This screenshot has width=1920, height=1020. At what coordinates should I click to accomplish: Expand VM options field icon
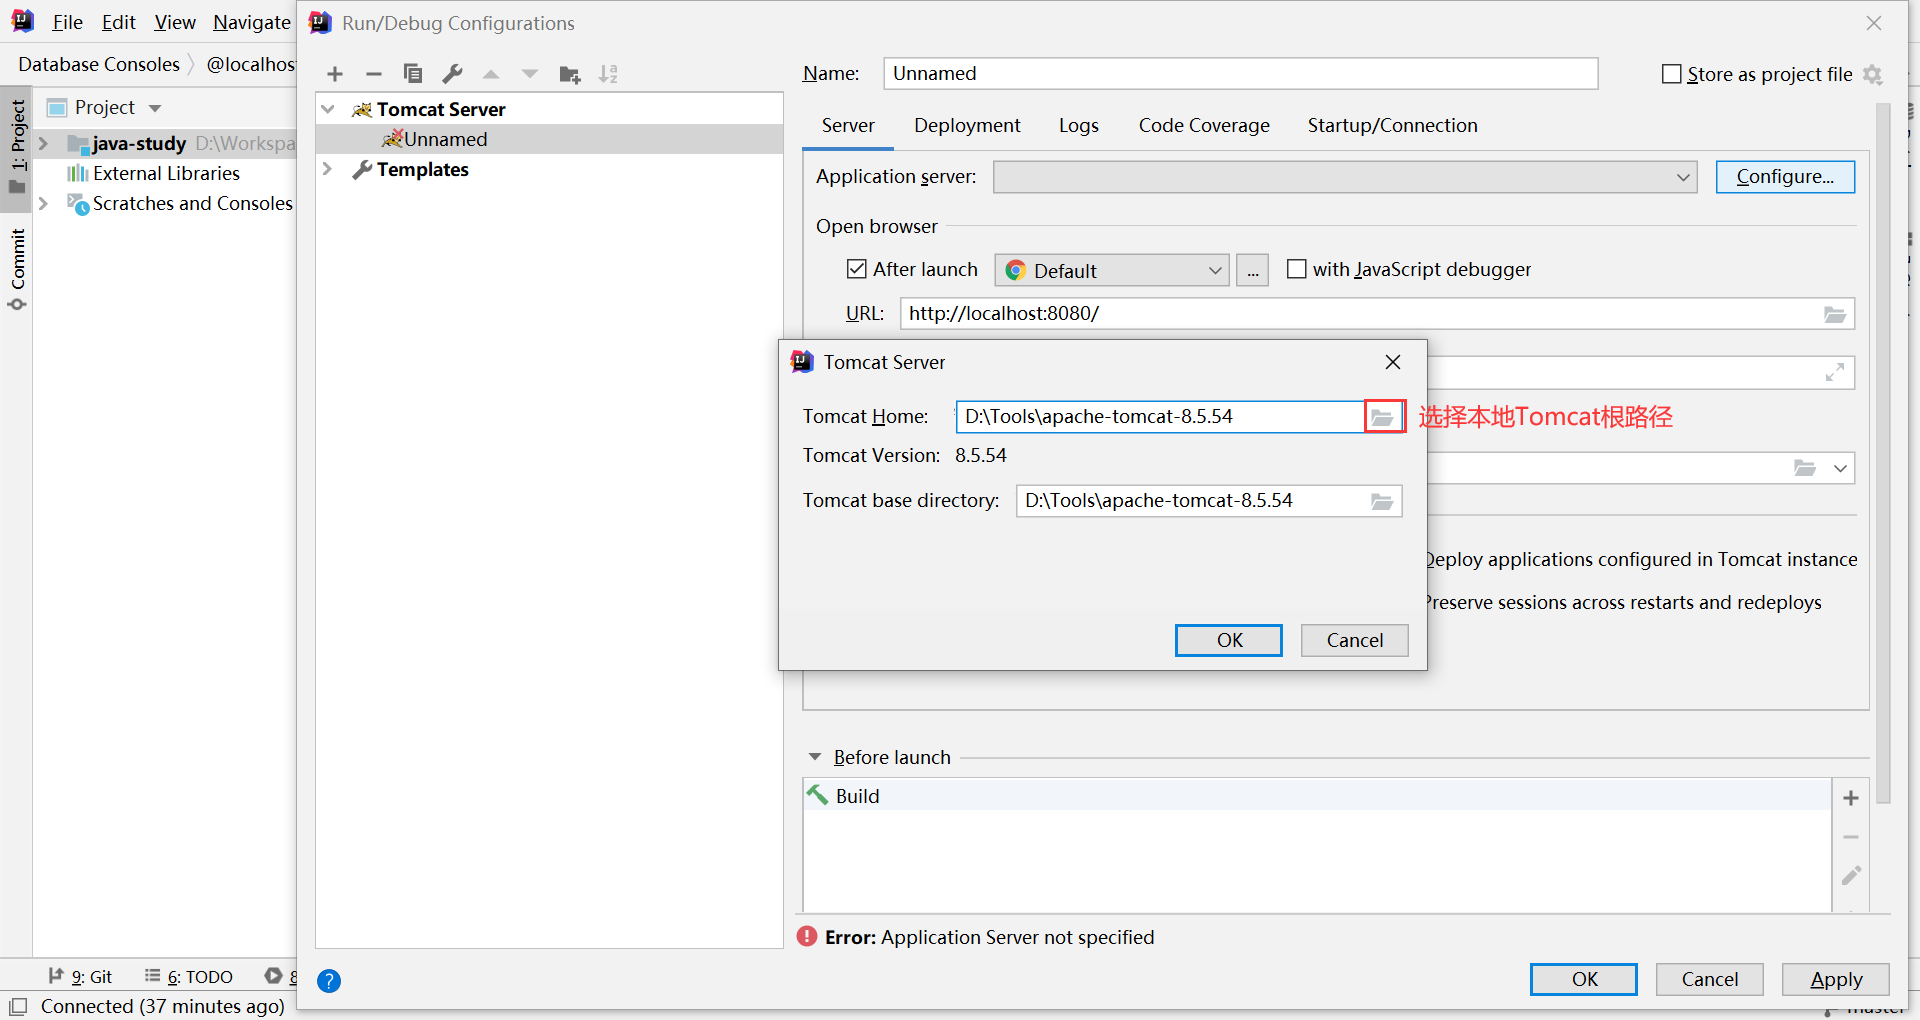[x=1835, y=373]
